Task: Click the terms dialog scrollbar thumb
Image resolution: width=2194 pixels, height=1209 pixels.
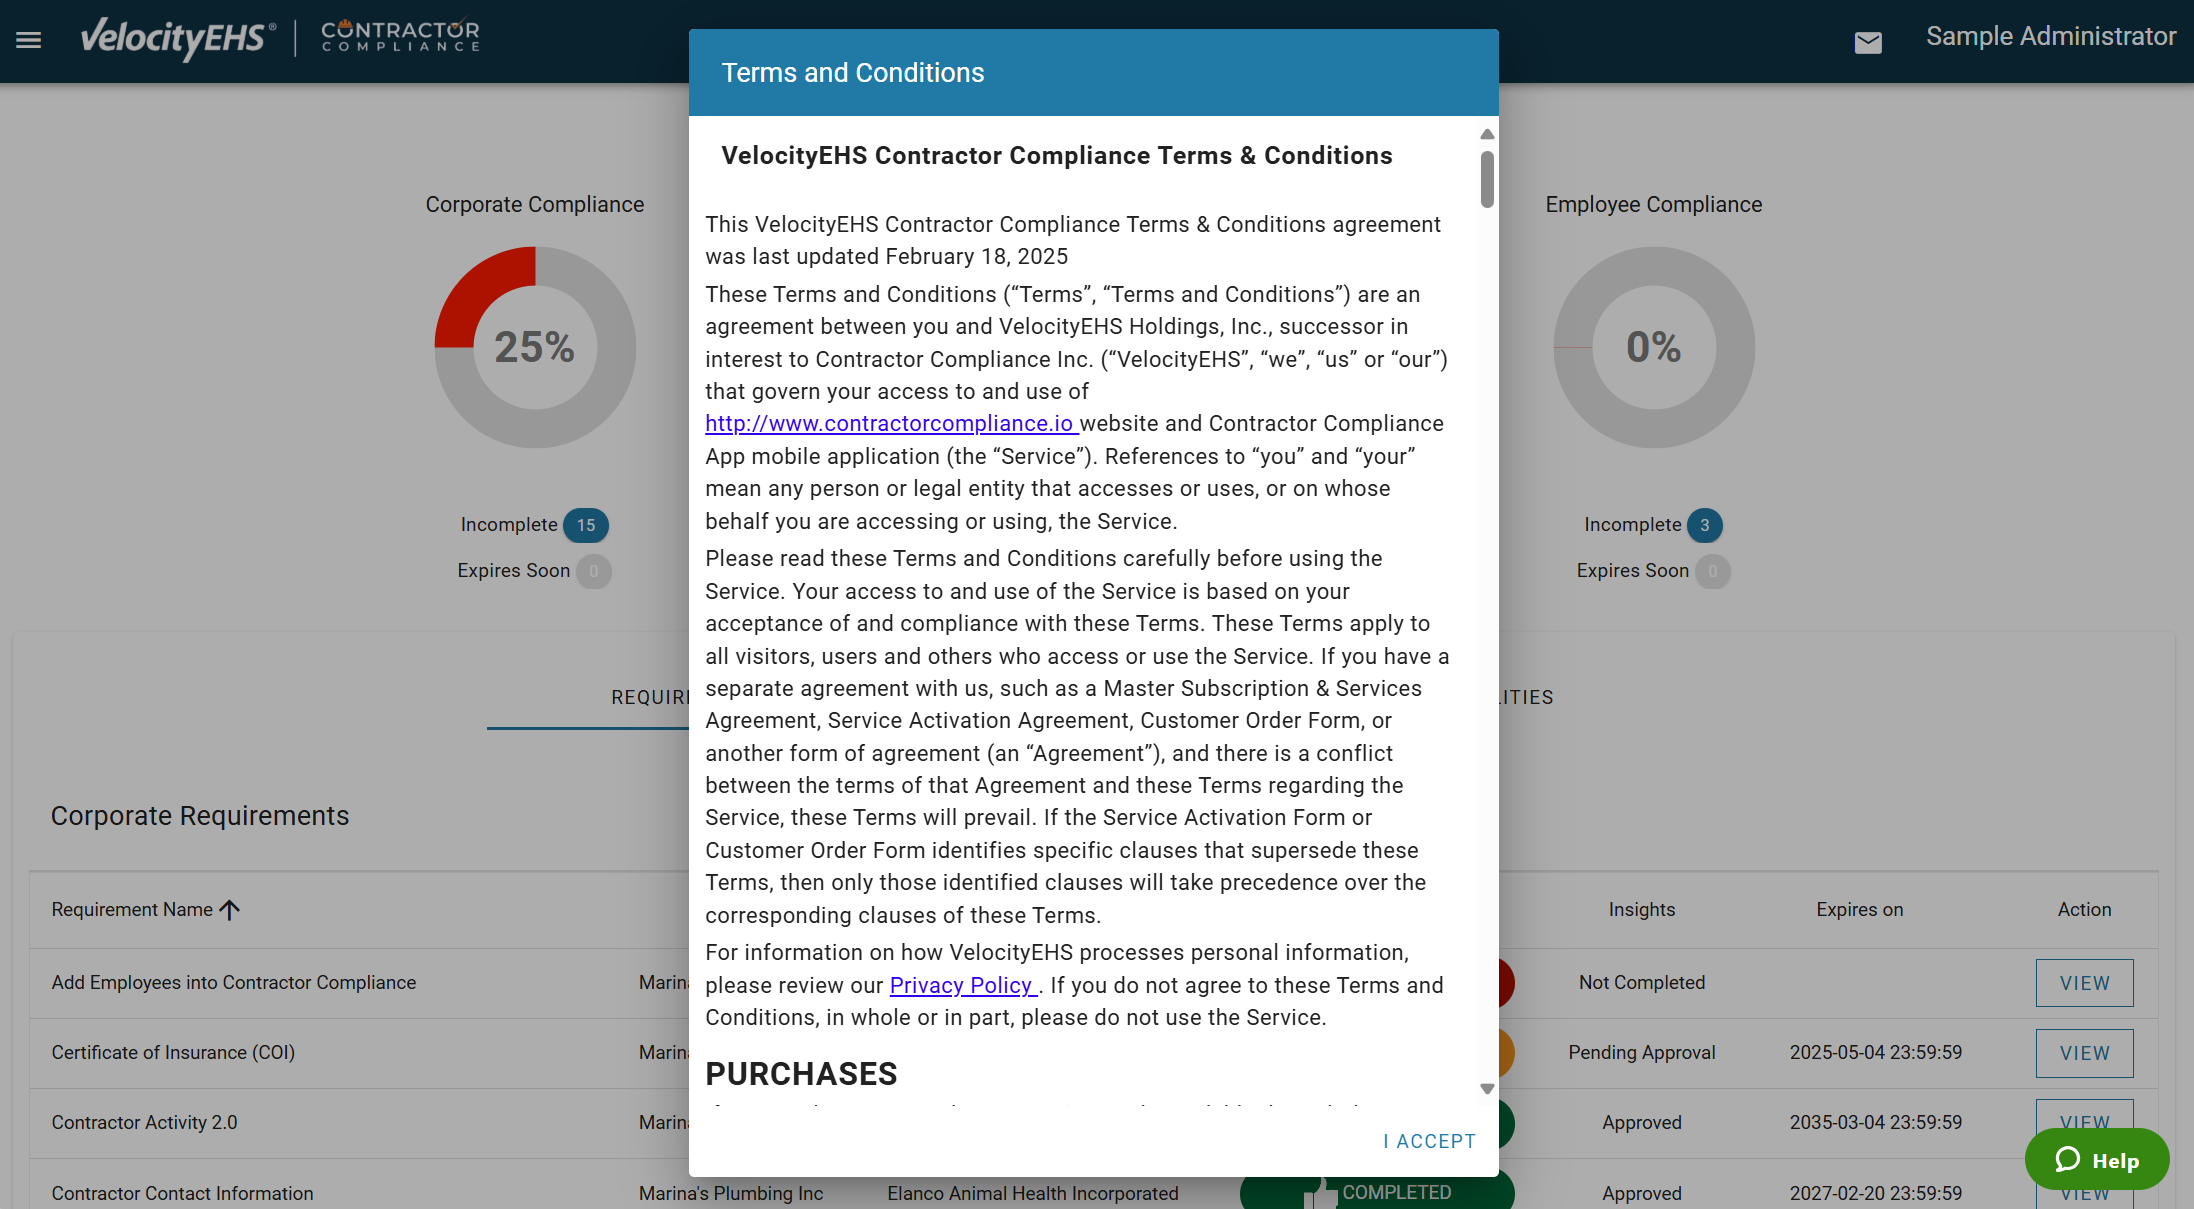Action: (1487, 180)
